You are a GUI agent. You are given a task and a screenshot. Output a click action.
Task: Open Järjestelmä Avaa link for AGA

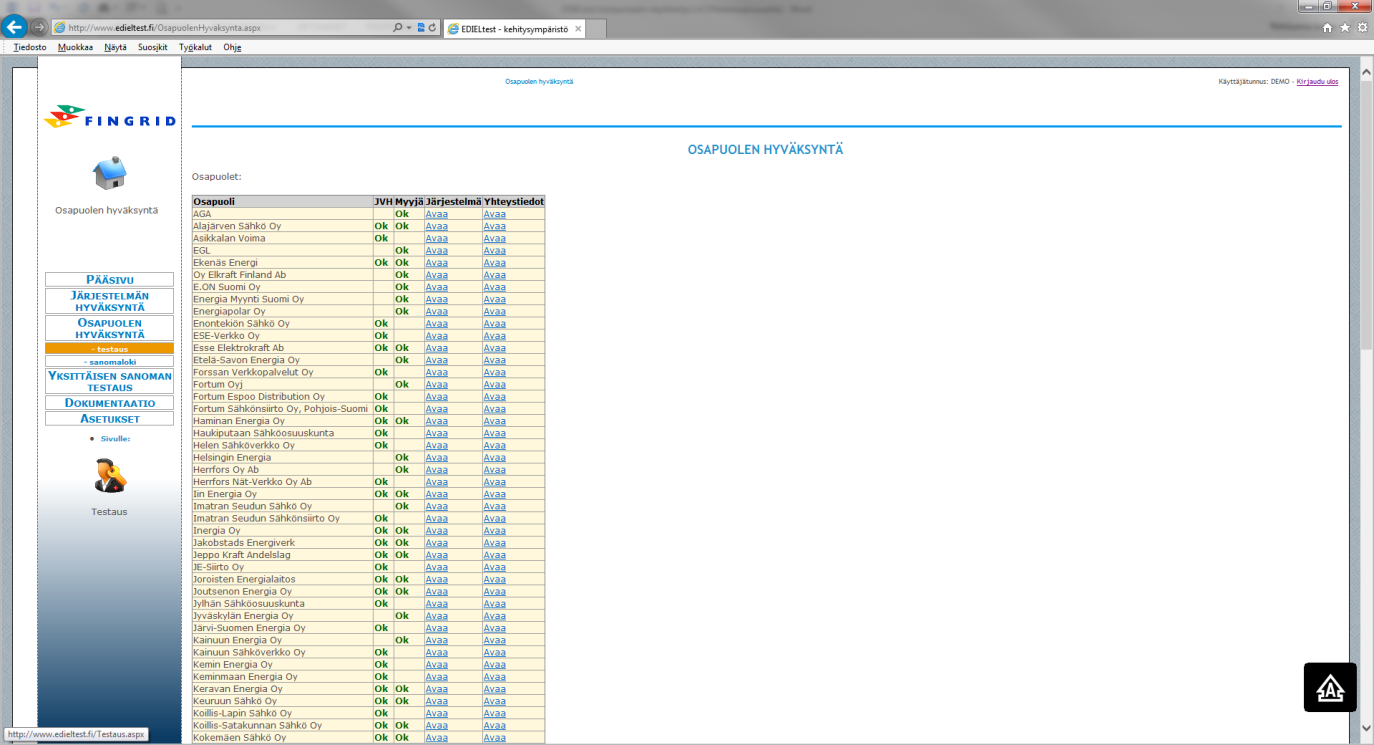[x=436, y=214]
